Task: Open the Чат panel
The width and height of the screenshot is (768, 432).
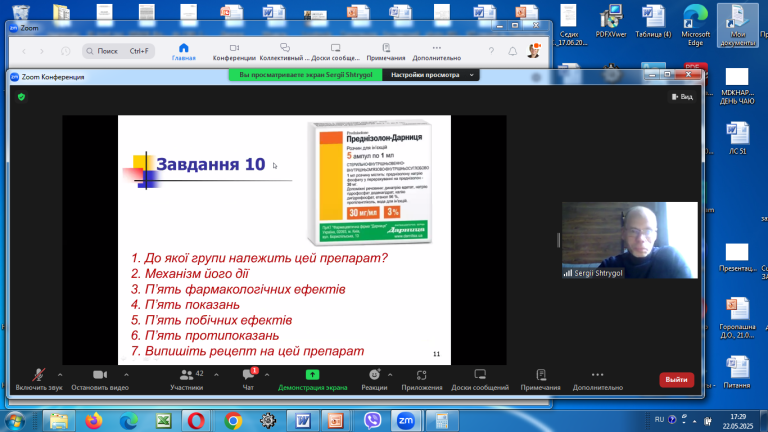Action: [248, 380]
